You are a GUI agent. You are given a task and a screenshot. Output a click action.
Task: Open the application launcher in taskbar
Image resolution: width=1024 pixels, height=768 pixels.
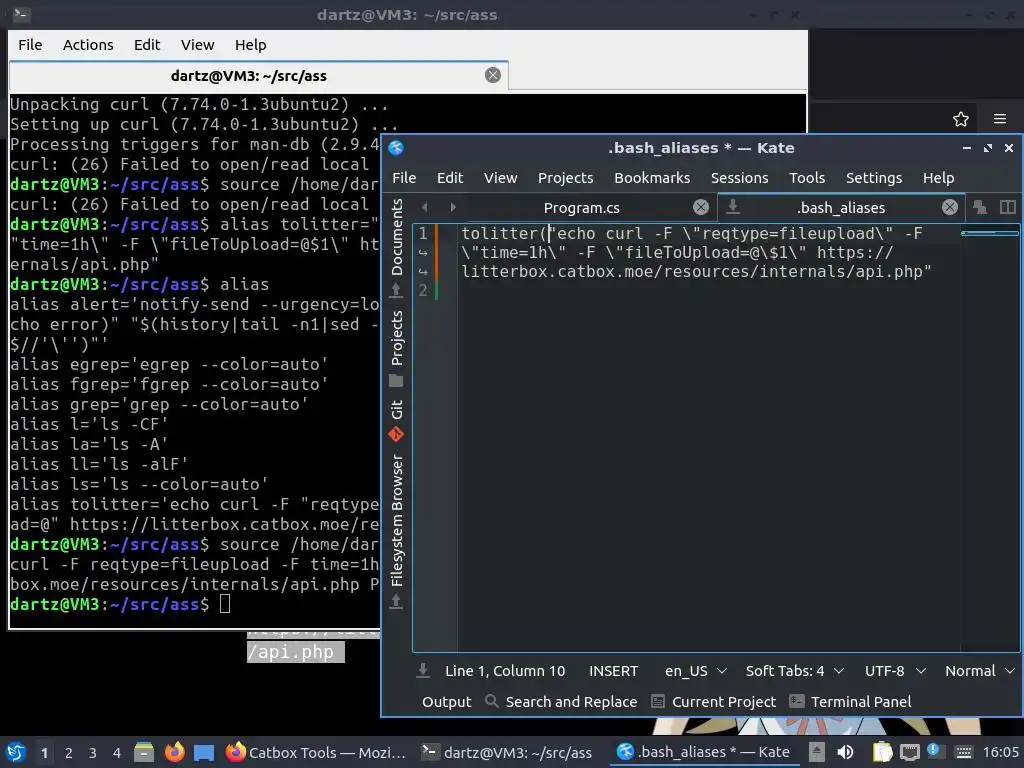[16, 752]
